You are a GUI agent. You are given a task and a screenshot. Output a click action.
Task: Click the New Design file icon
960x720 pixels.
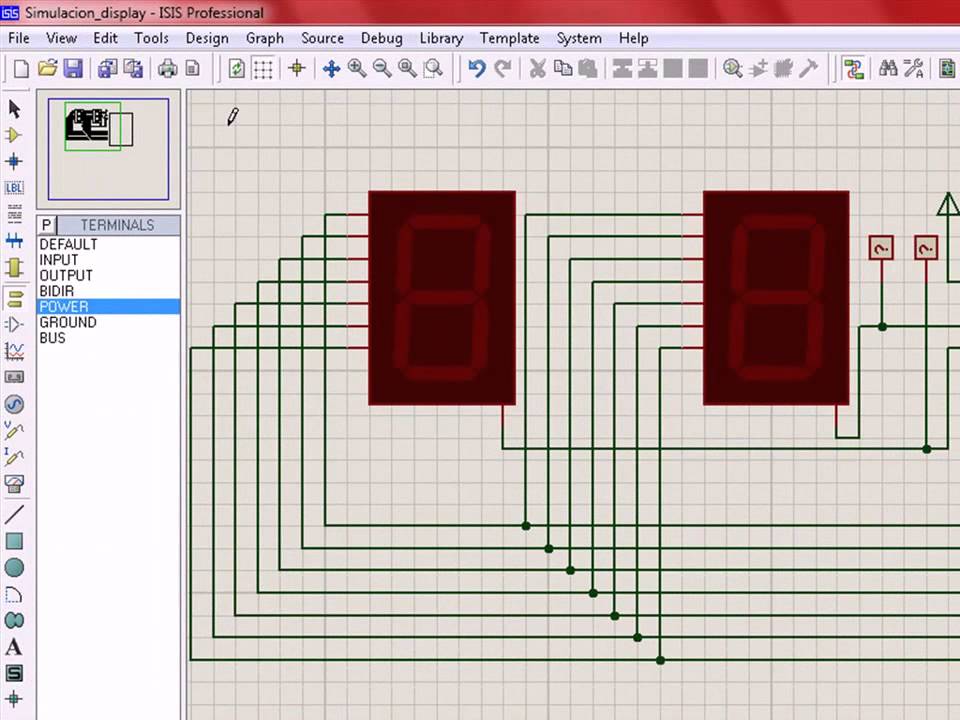tap(21, 69)
